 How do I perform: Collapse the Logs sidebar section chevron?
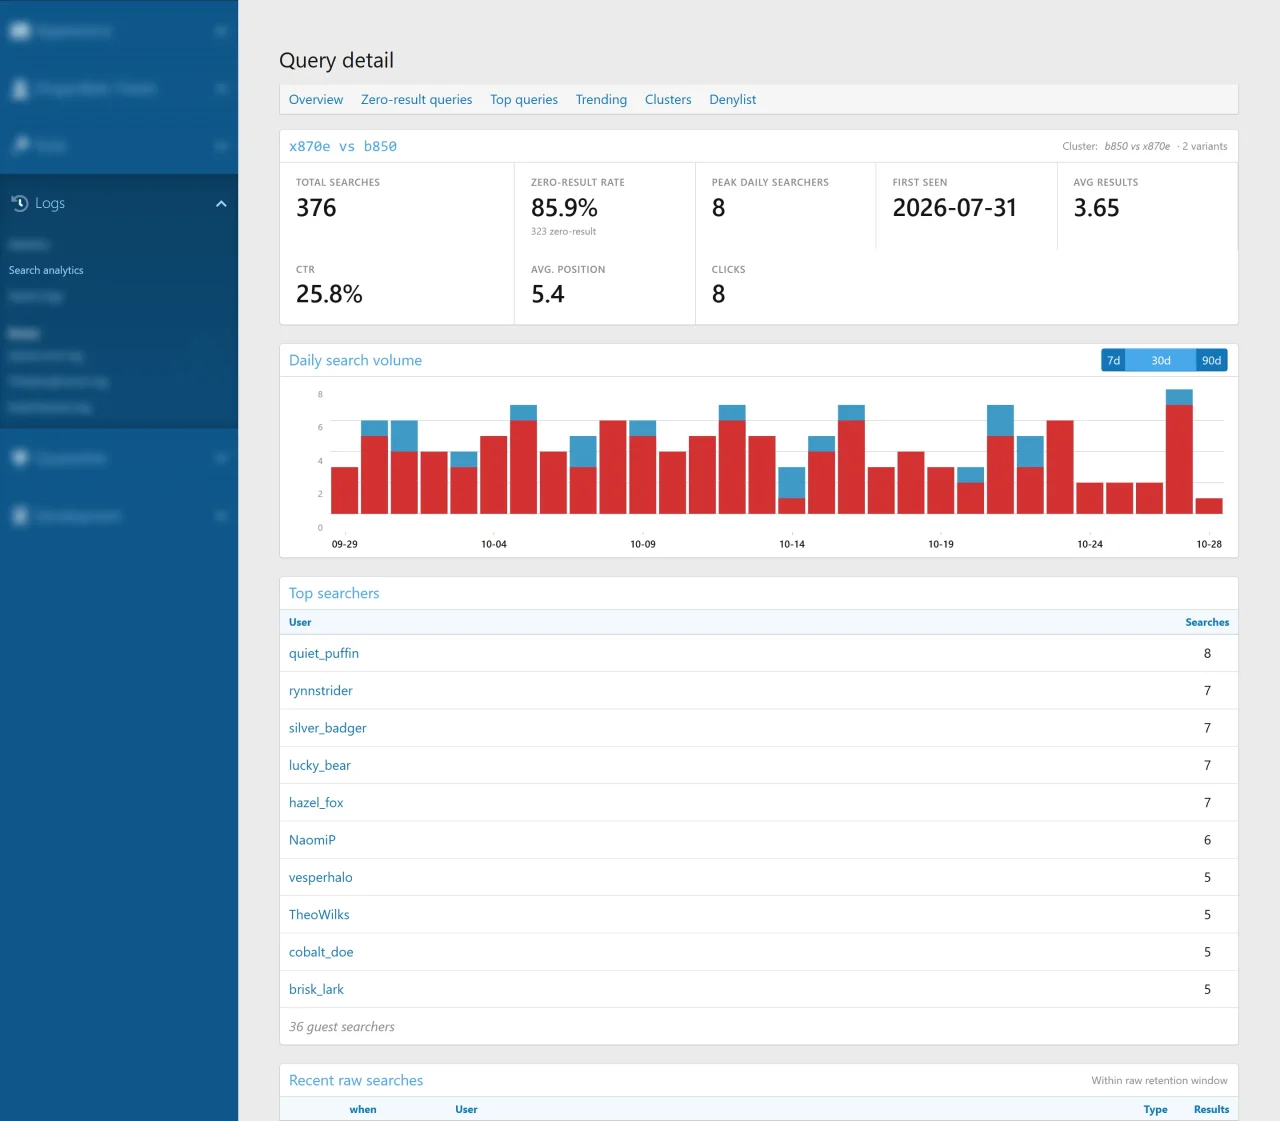[x=221, y=204]
